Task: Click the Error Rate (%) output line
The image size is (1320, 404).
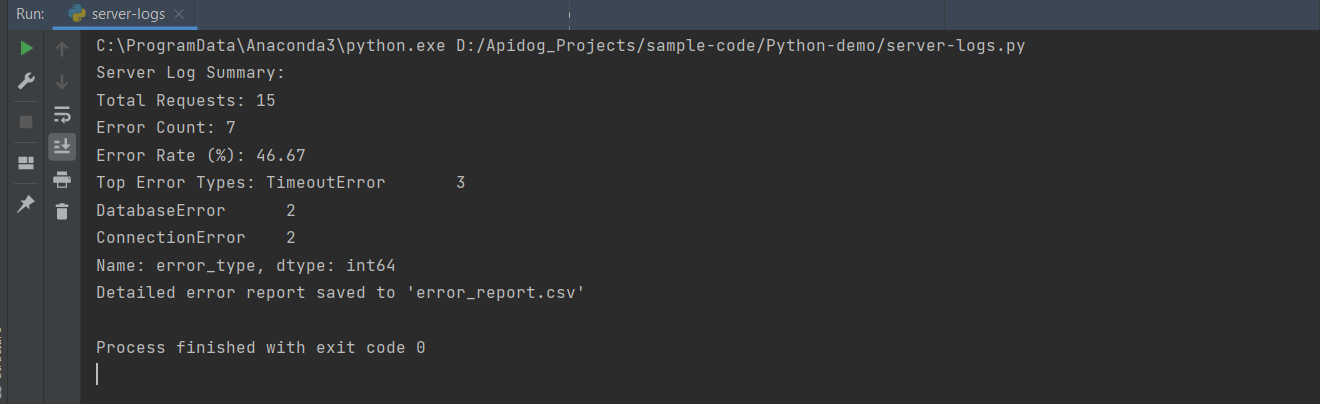Action: click(x=200, y=155)
